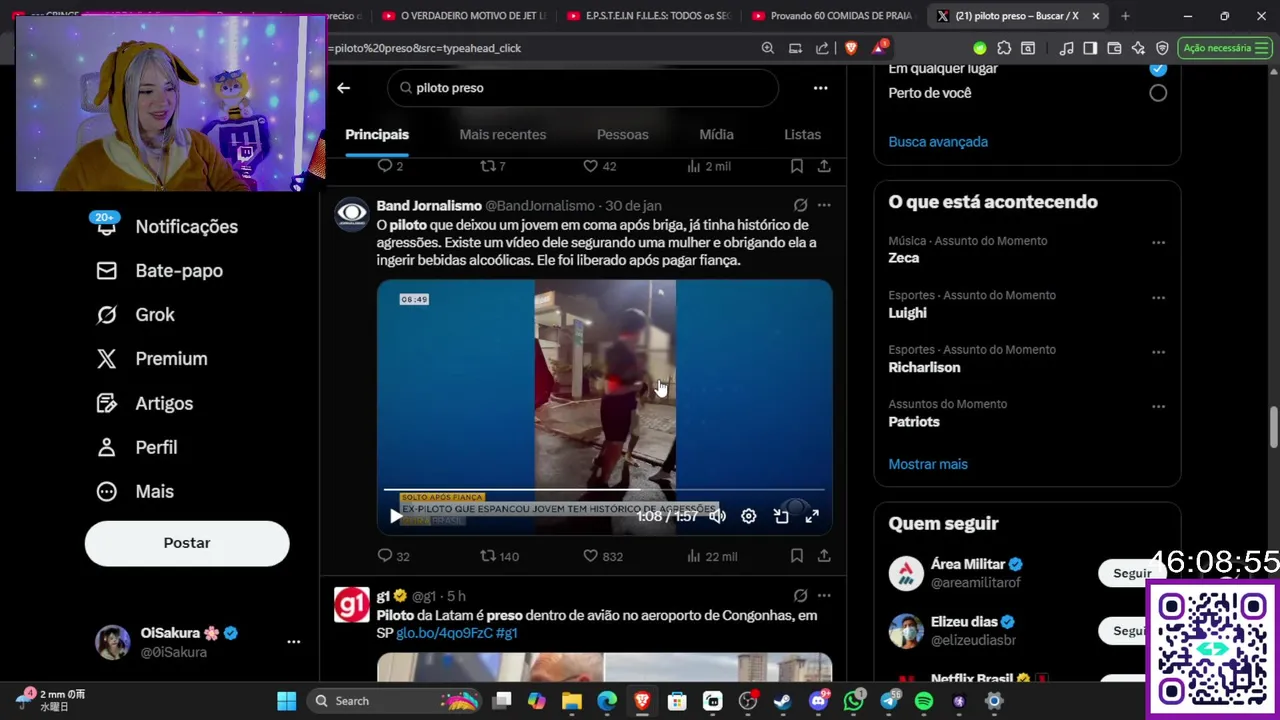Open the glo.bo/4qo9FzC link
Image resolution: width=1280 pixels, height=720 pixels.
coord(444,633)
